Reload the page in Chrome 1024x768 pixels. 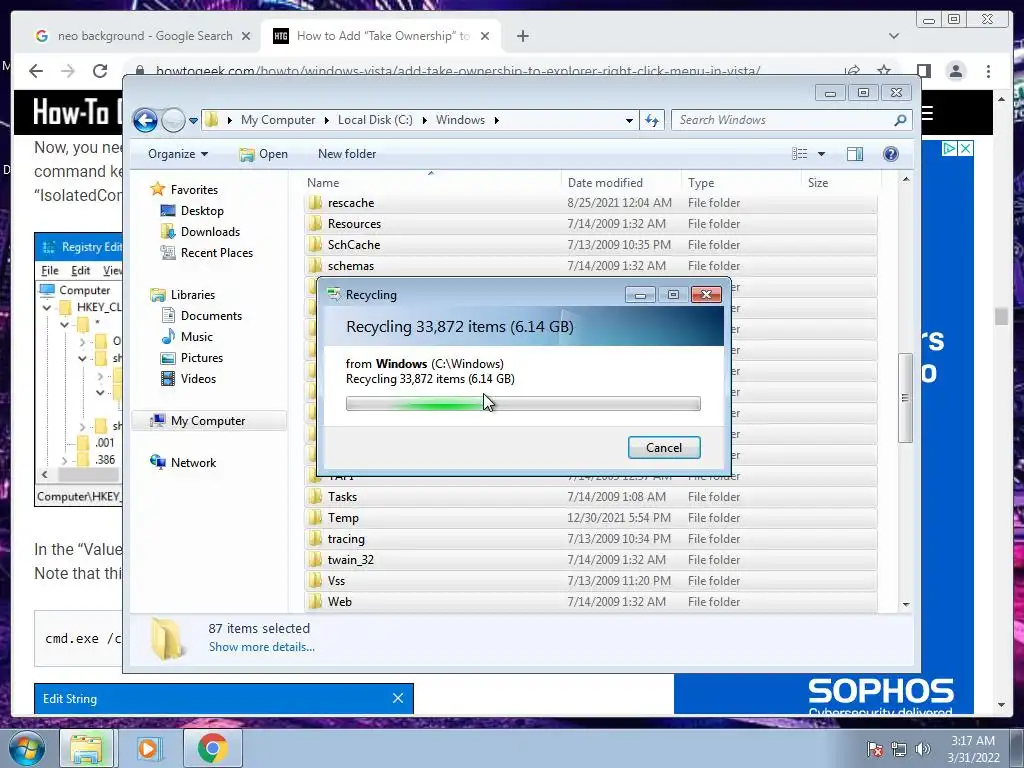click(100, 71)
